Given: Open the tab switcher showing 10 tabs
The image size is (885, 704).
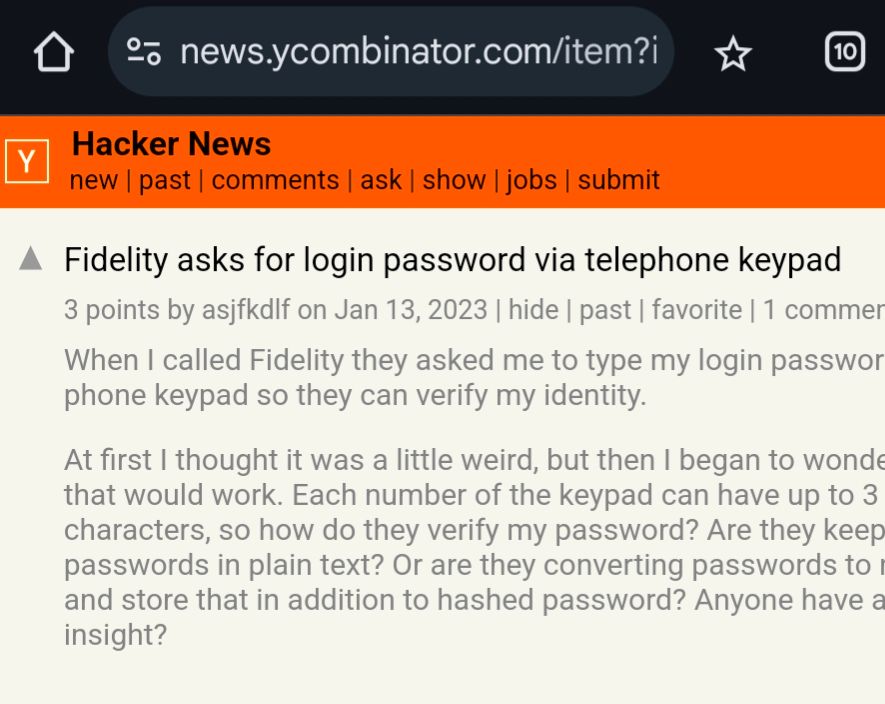Looking at the screenshot, I should 844,52.
